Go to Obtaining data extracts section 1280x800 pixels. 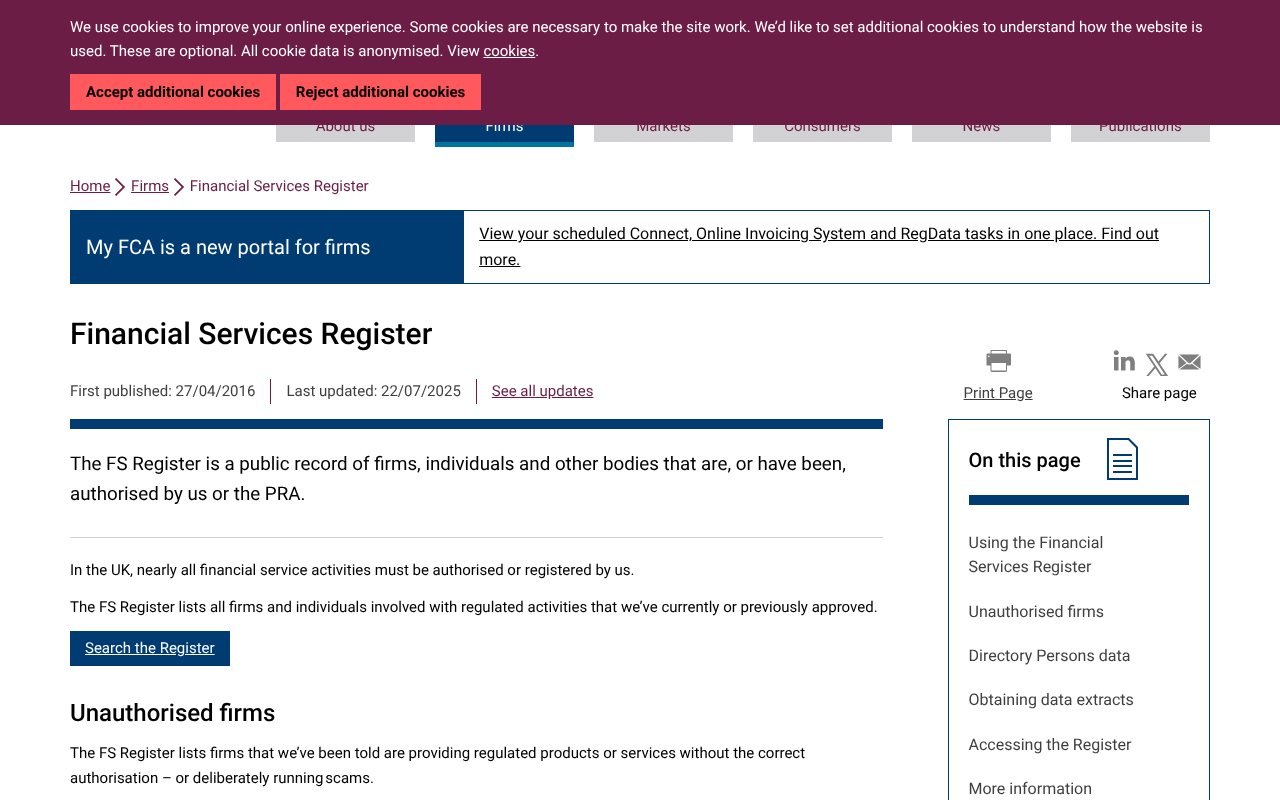click(x=1051, y=699)
